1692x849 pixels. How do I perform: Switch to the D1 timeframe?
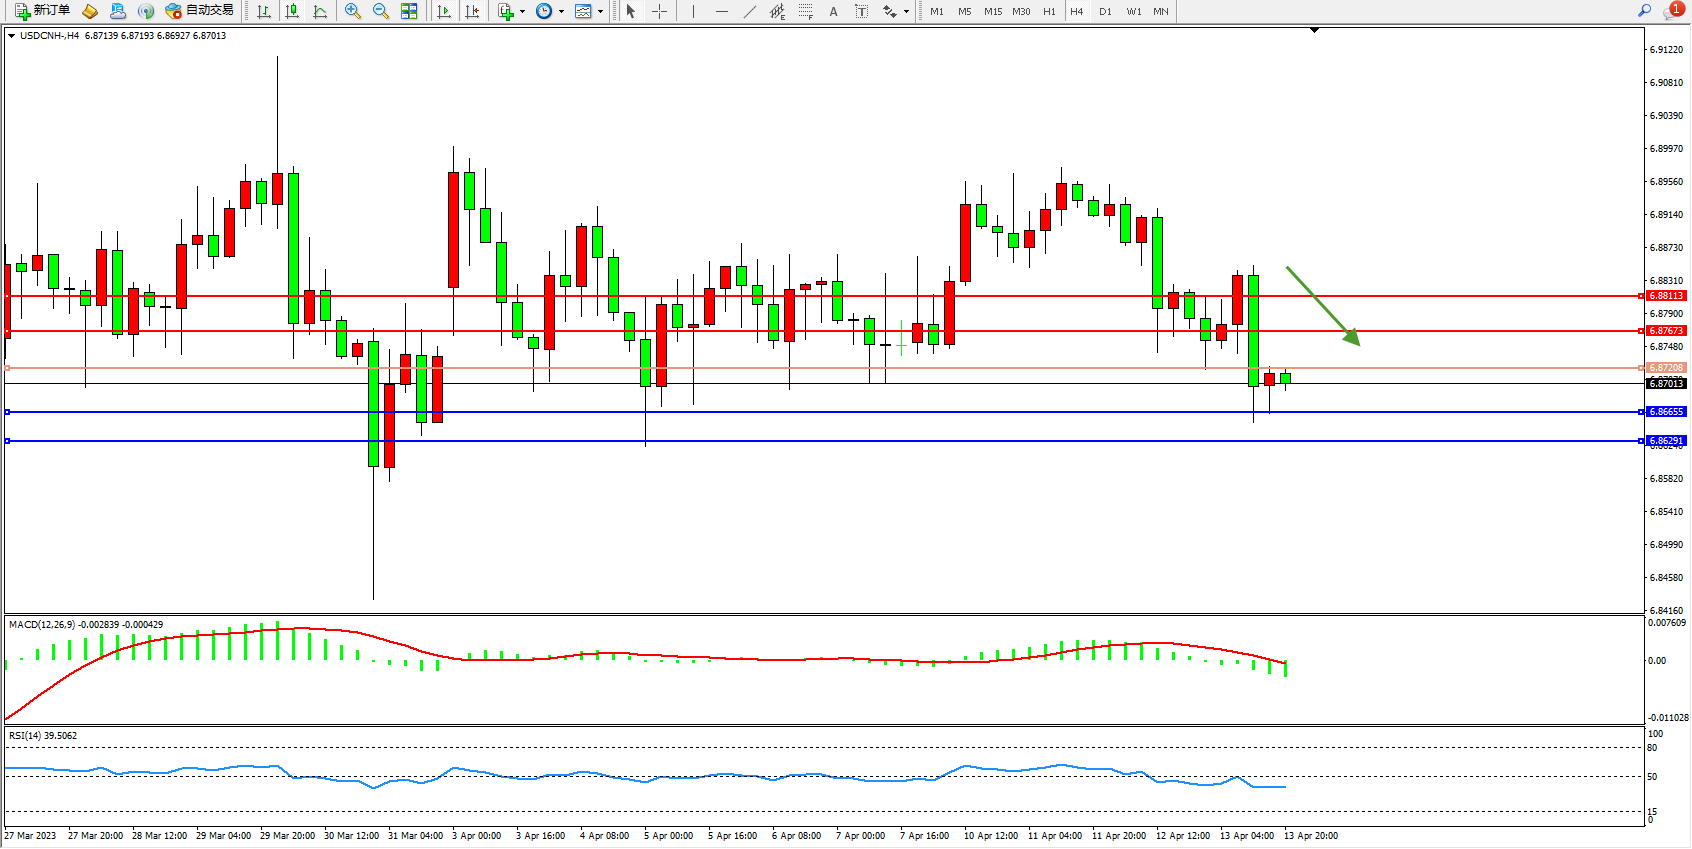(x=1105, y=12)
